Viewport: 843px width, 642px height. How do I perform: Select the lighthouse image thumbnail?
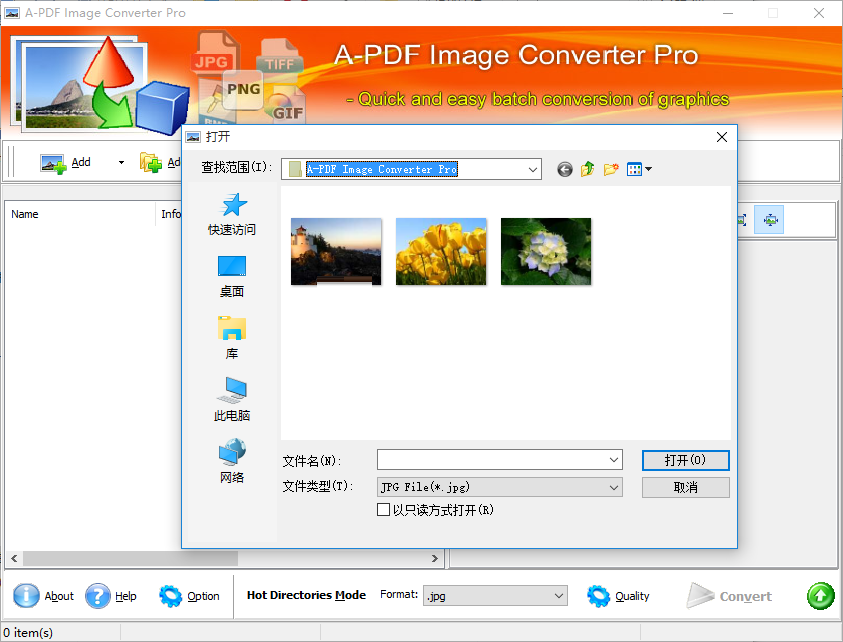point(336,251)
